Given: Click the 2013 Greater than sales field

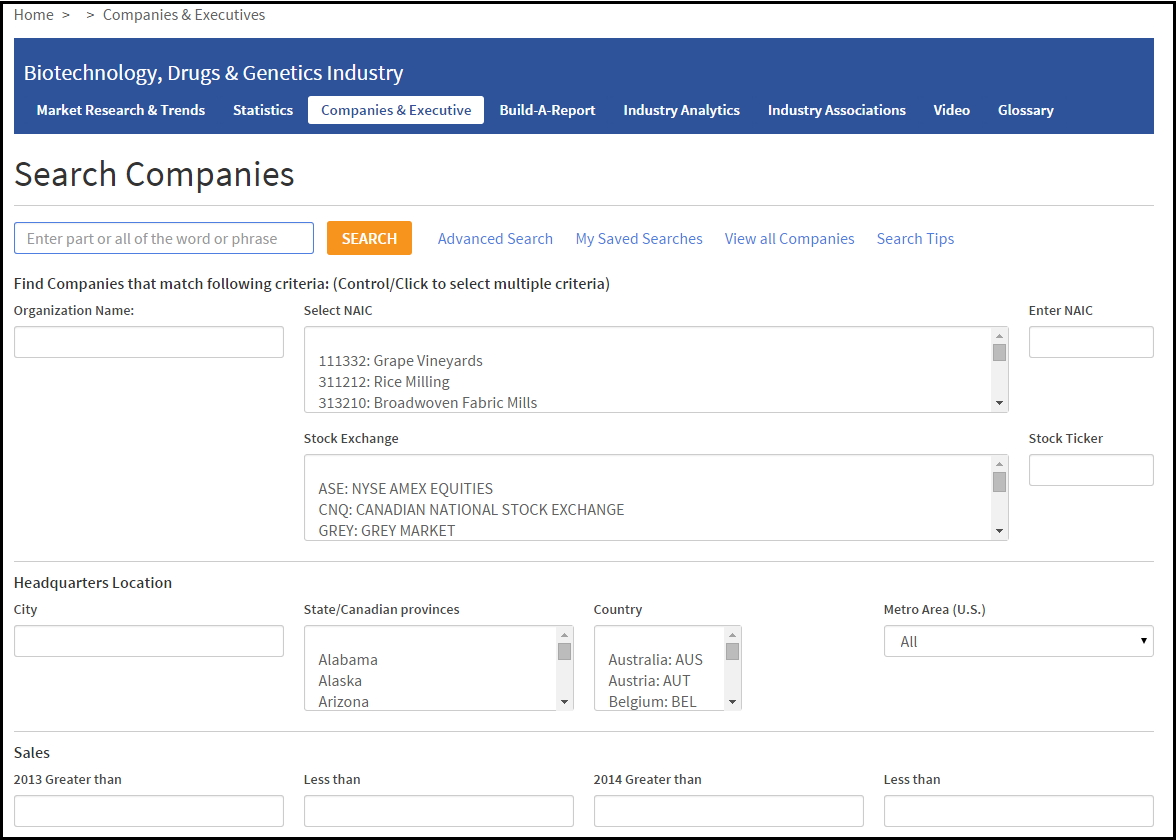Looking at the screenshot, I should 148,812.
